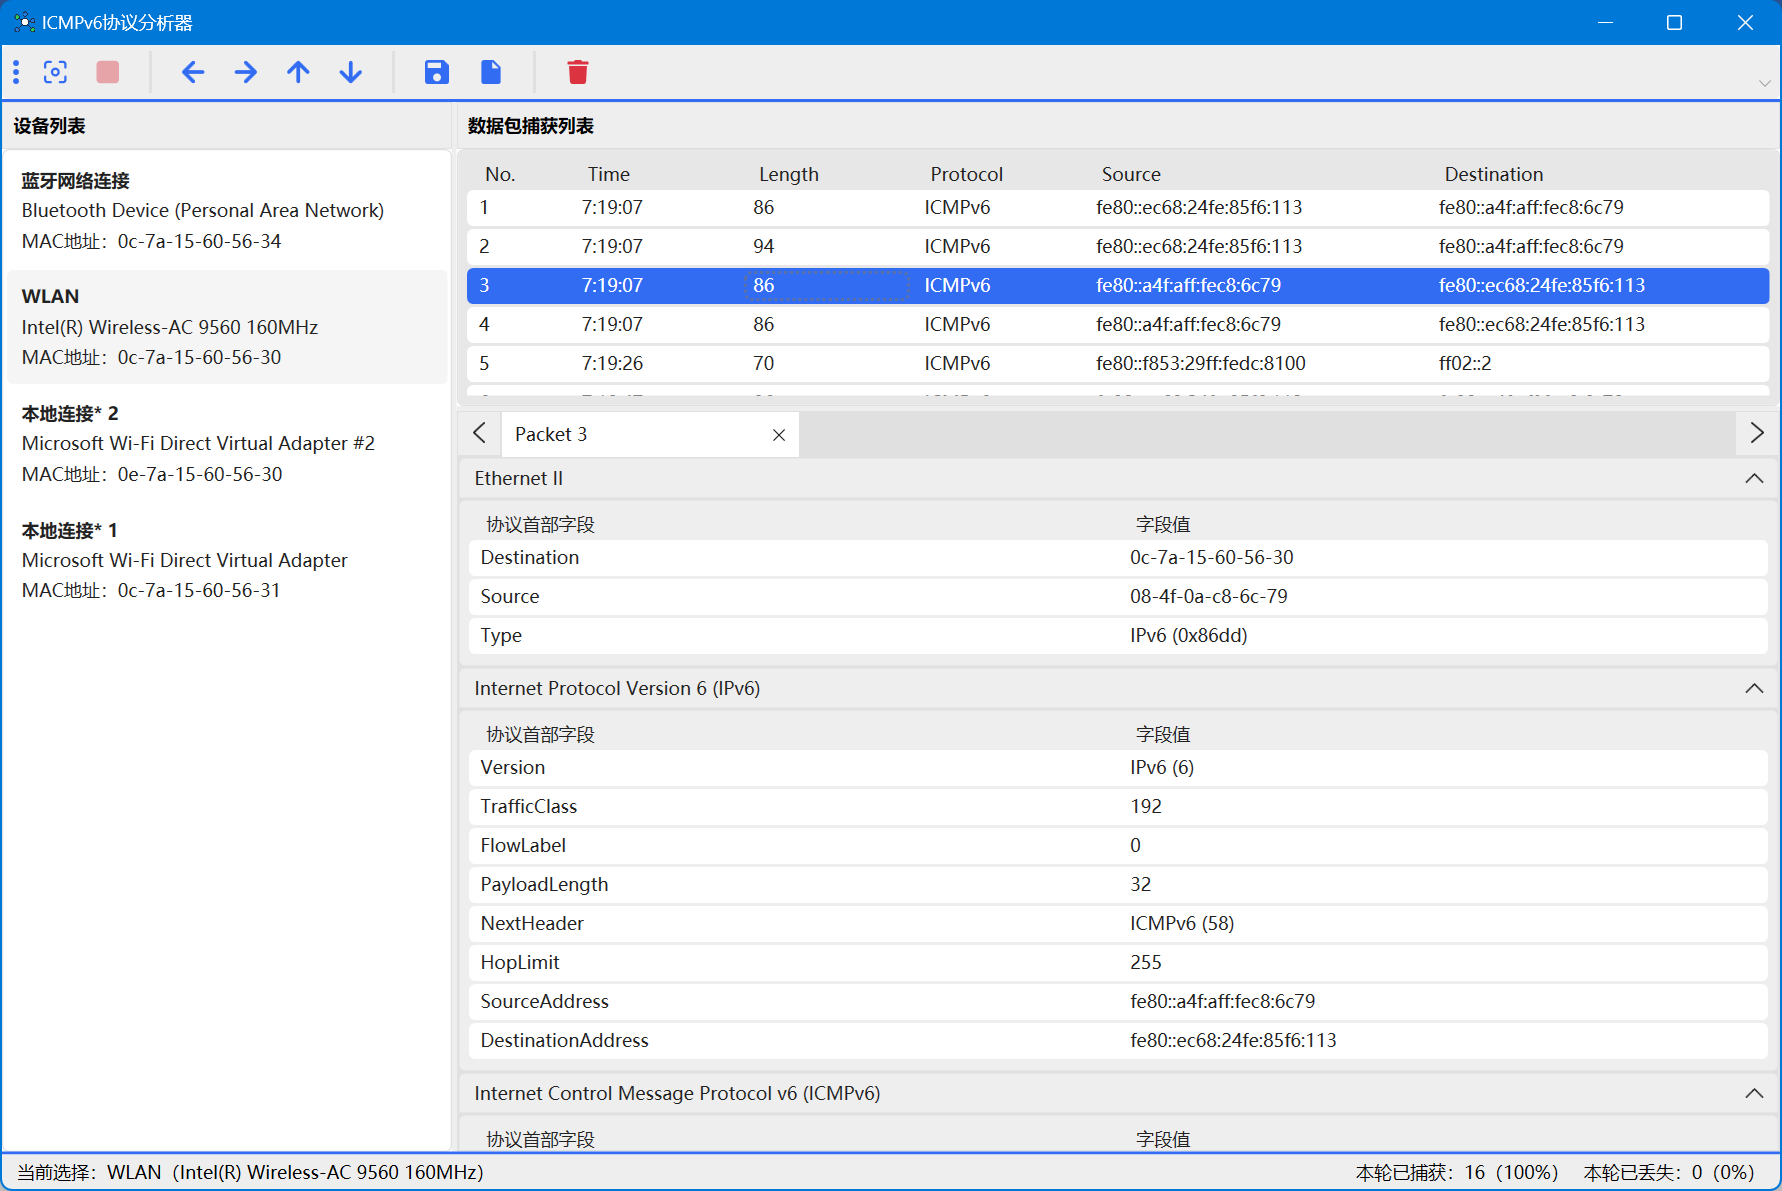
Task: Sort by the Length column header
Action: pyautogui.click(x=788, y=175)
